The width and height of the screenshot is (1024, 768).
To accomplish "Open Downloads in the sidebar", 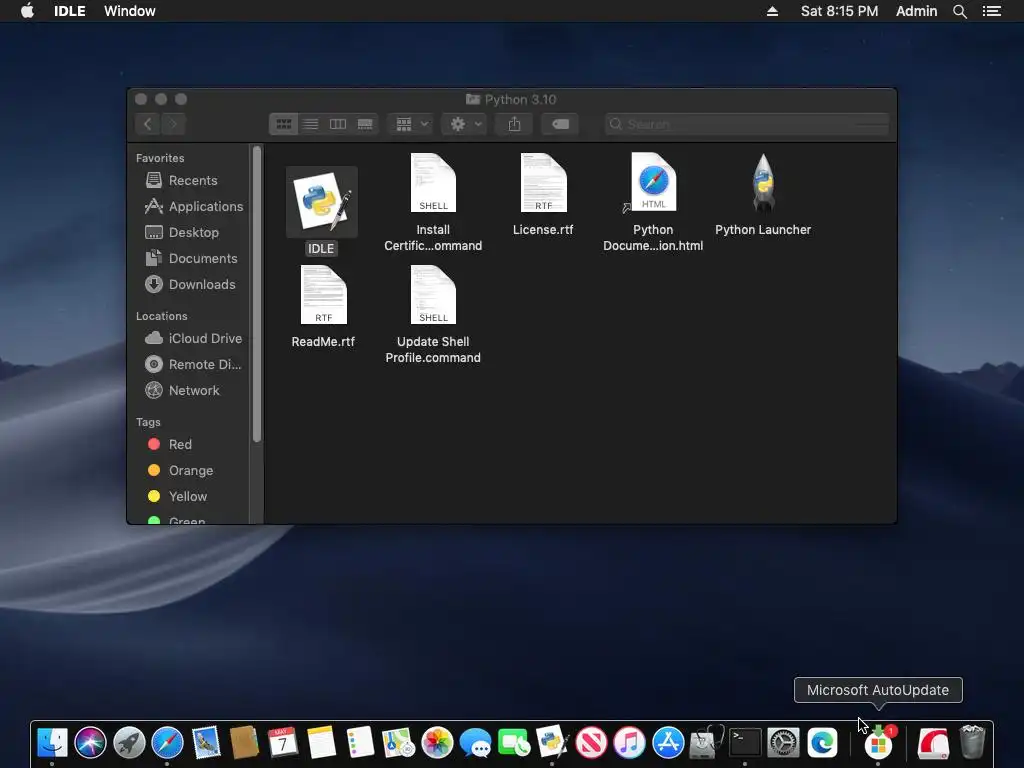I will (x=189, y=285).
